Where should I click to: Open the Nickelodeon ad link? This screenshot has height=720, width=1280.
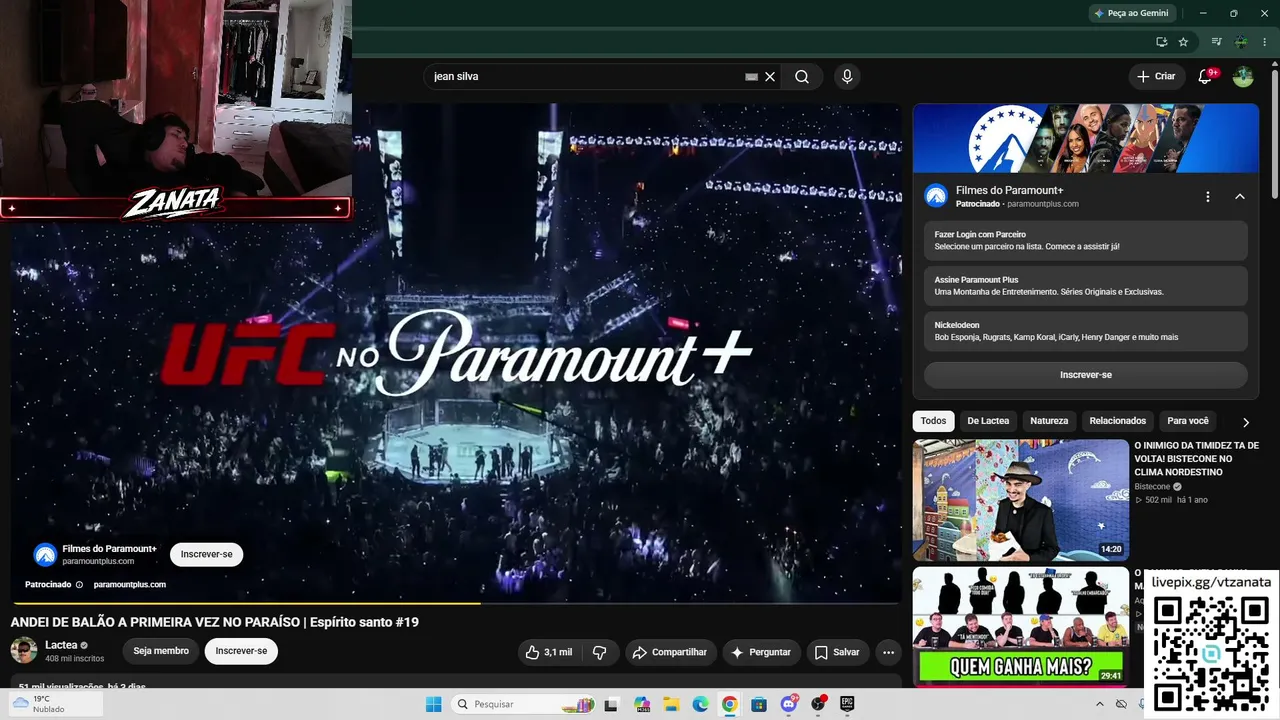1085,331
